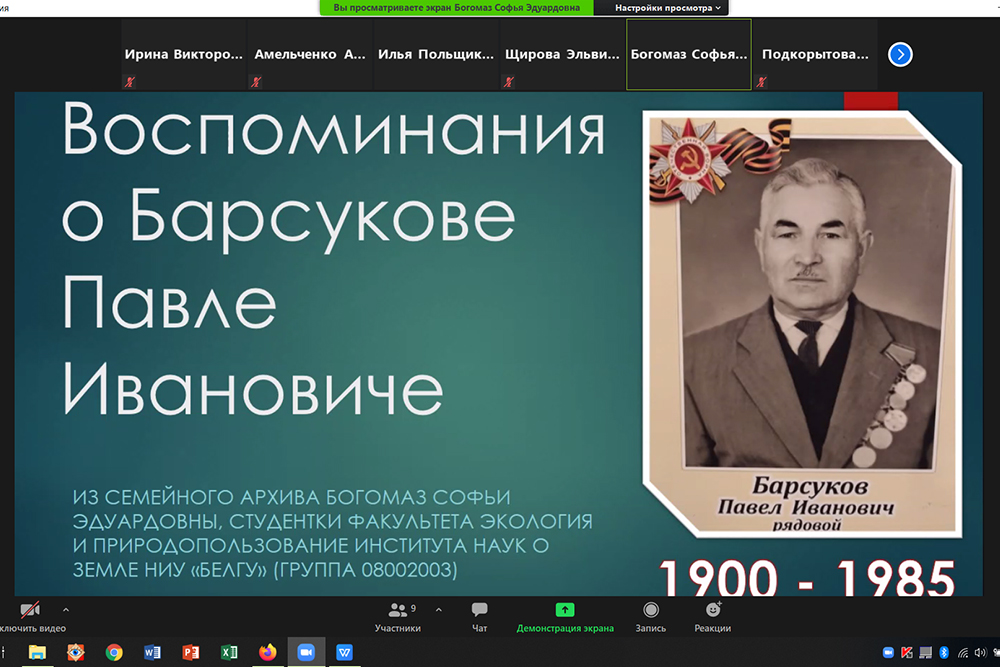Click the green screen-viewing notification banner
1000x667 pixels.
(456, 8)
